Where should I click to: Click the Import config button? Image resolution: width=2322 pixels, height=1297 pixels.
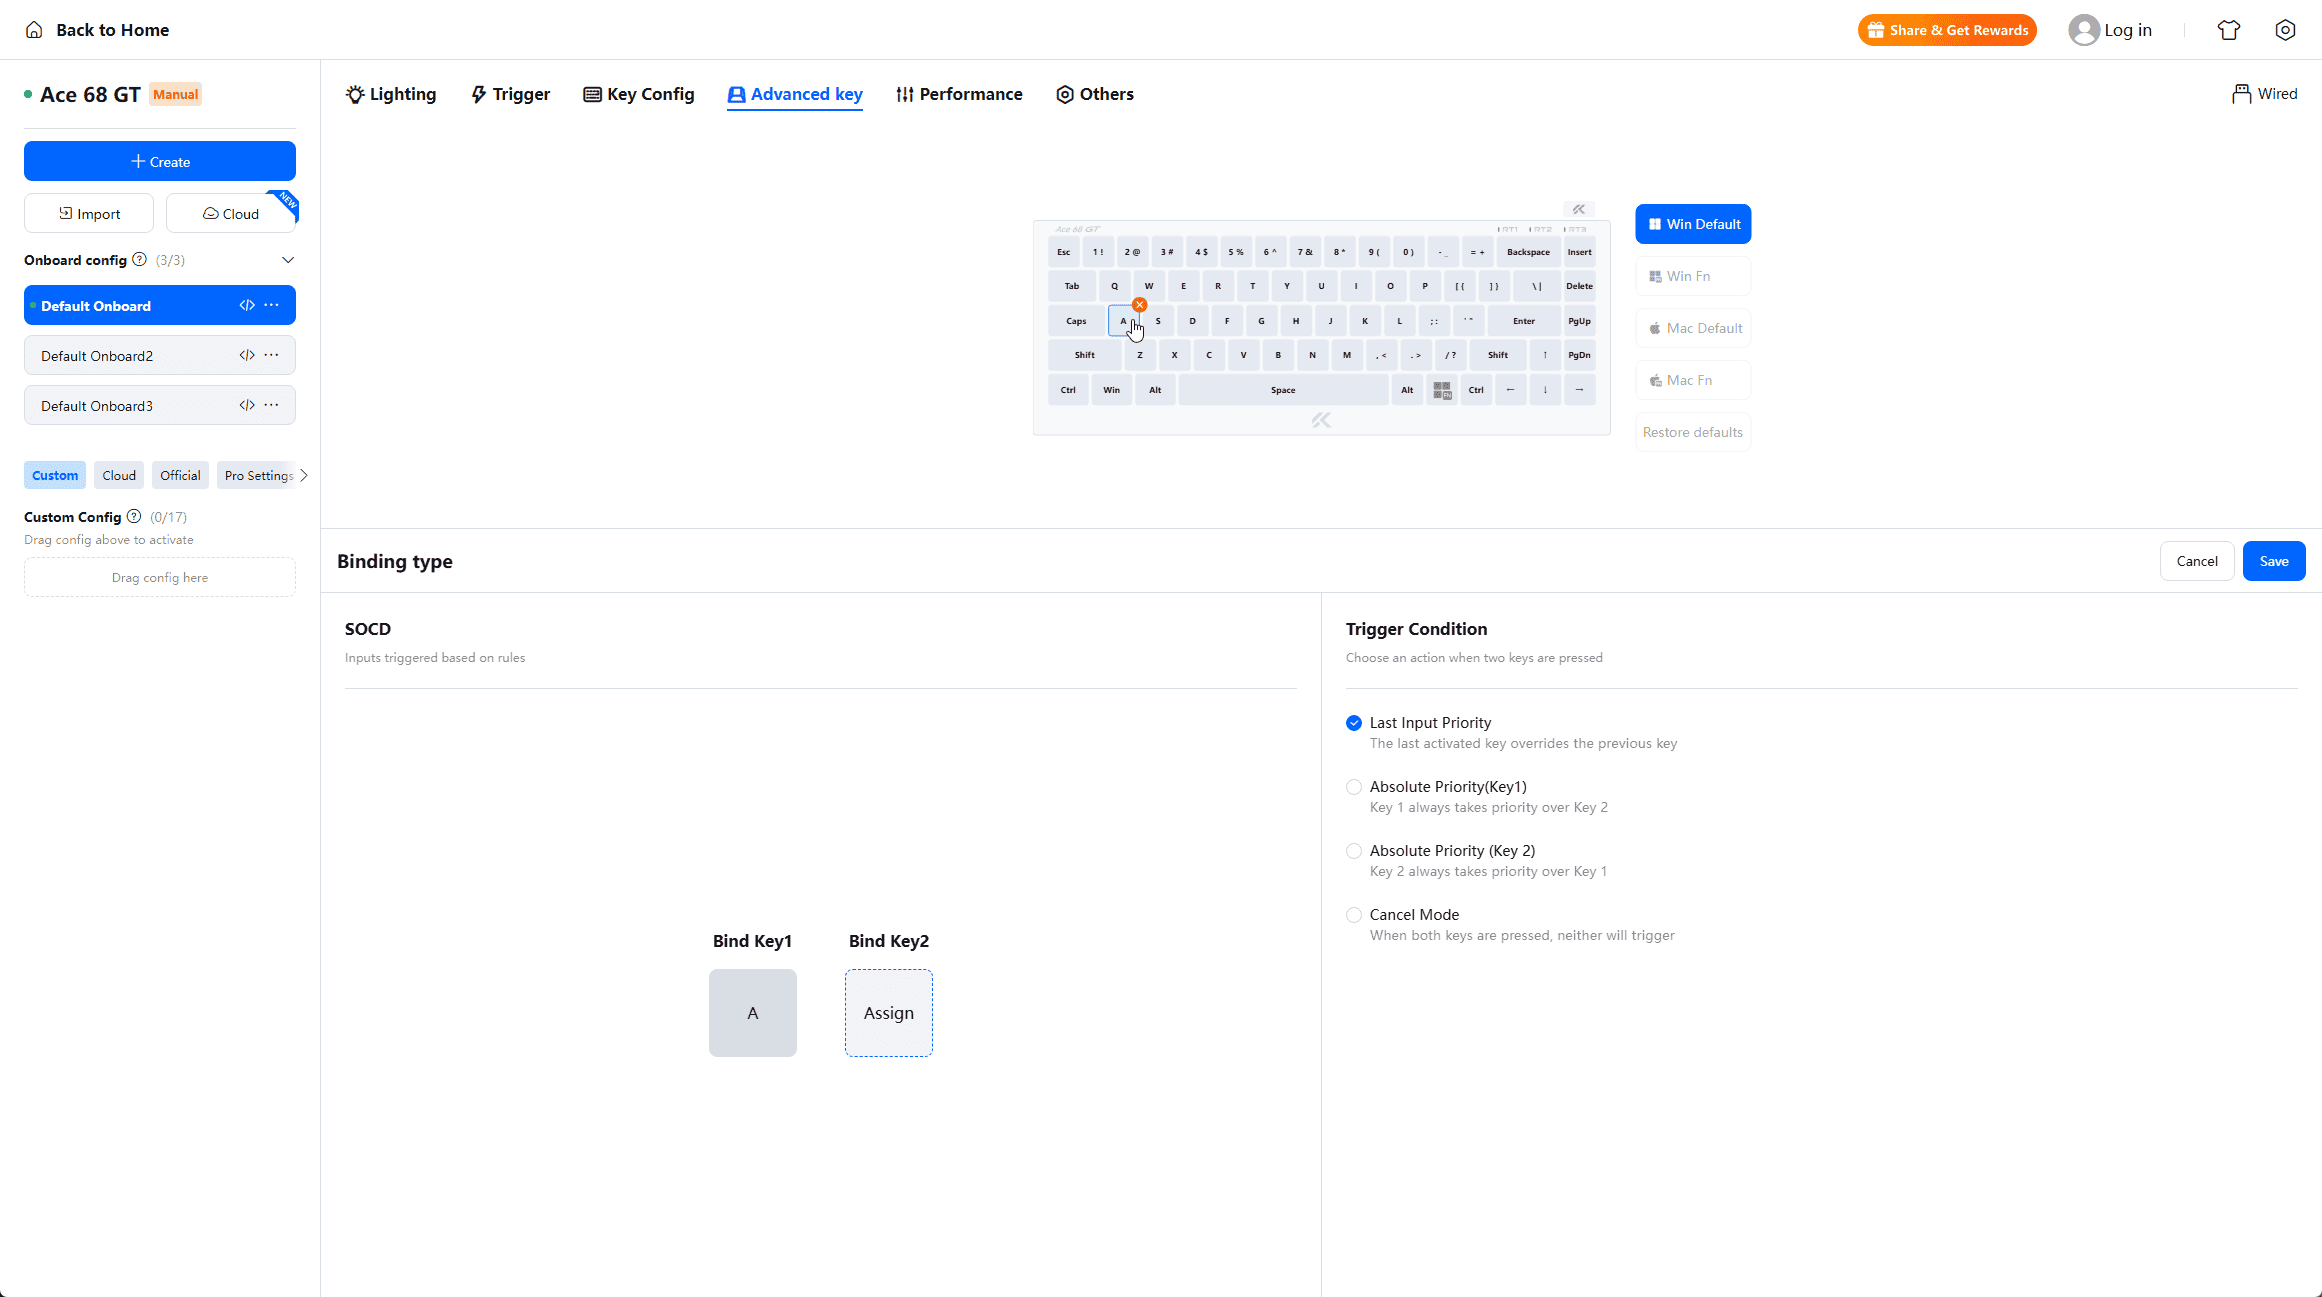pos(89,213)
